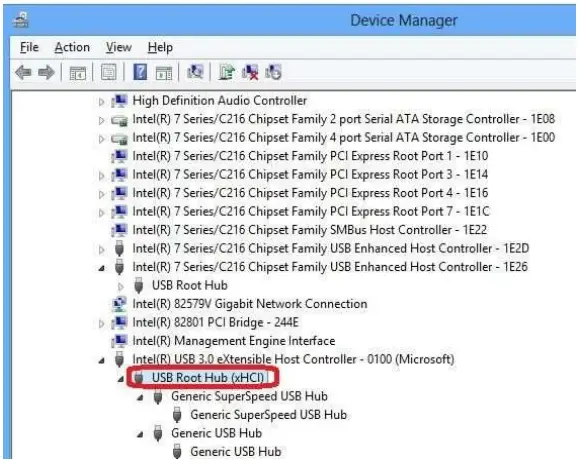Select 4 port Serial ATA Storage Controller - 1E00
580x465 pixels.
(x=344, y=137)
